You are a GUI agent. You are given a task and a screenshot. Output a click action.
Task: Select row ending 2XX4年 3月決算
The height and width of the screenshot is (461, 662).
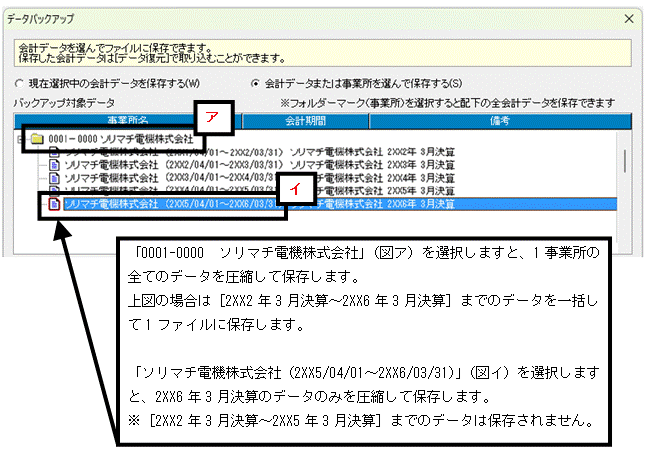tap(259, 178)
